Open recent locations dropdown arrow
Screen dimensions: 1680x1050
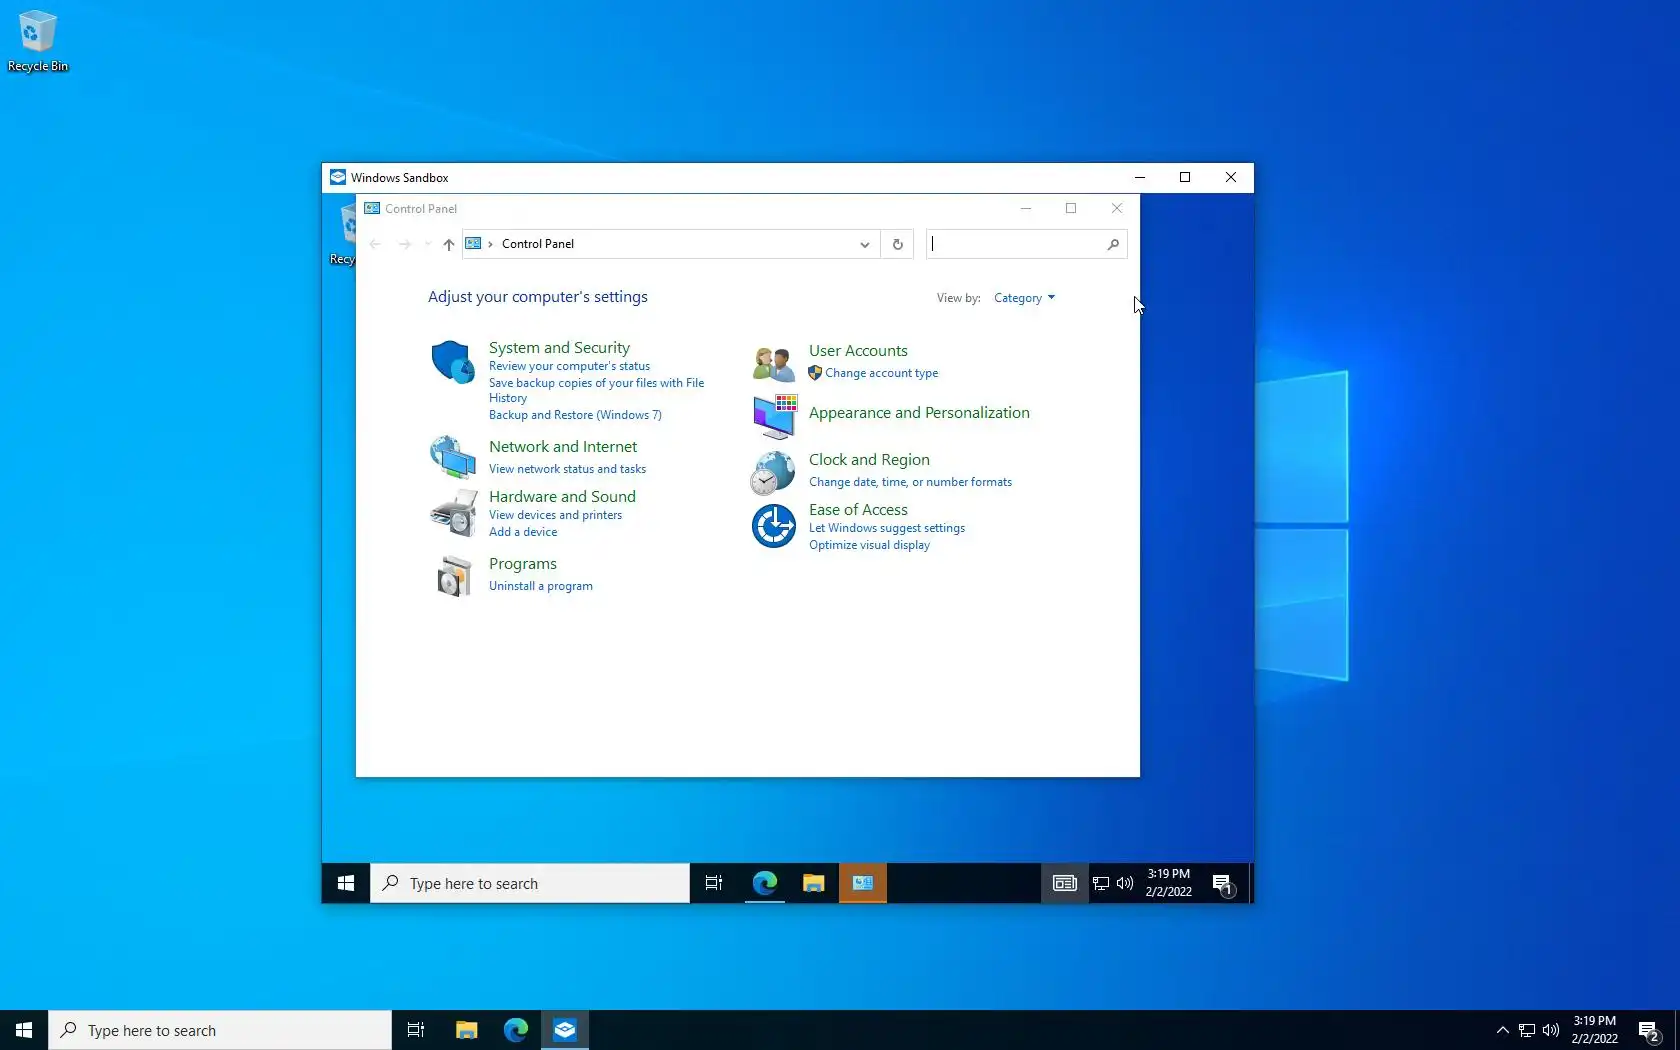tap(427, 244)
